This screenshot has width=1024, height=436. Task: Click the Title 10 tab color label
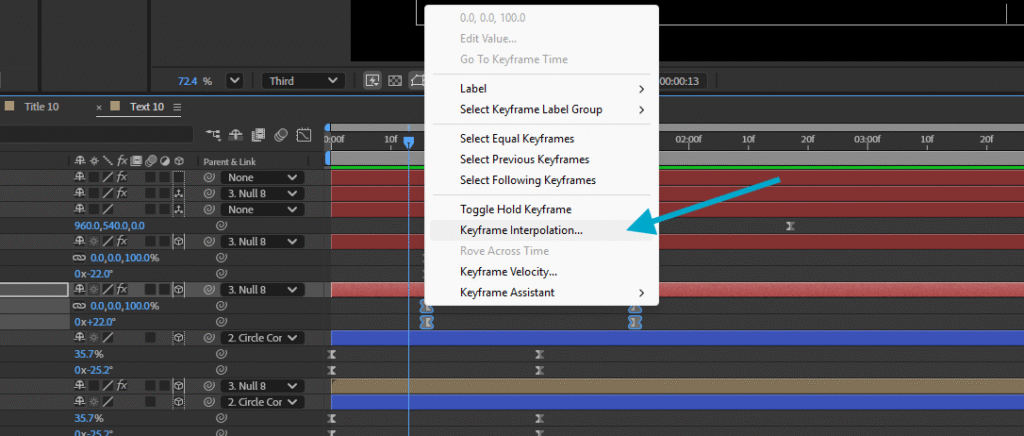[x=10, y=106]
